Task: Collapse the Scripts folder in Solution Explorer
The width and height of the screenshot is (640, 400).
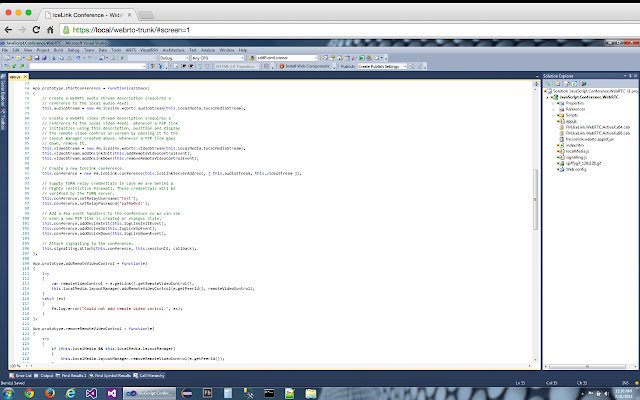Action: pyautogui.click(x=551, y=116)
